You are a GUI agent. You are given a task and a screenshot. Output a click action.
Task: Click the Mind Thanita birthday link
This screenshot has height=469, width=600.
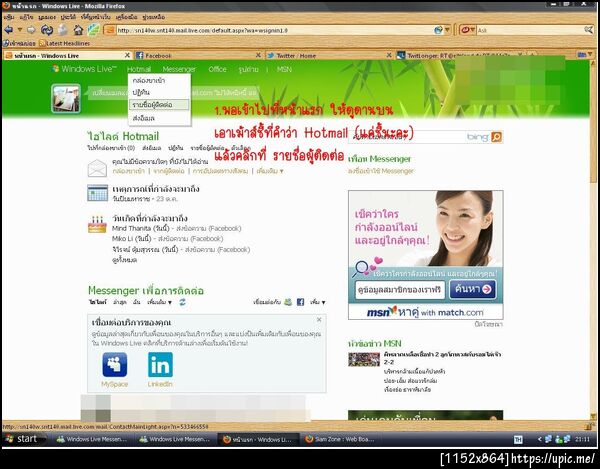pyautogui.click(x=131, y=228)
